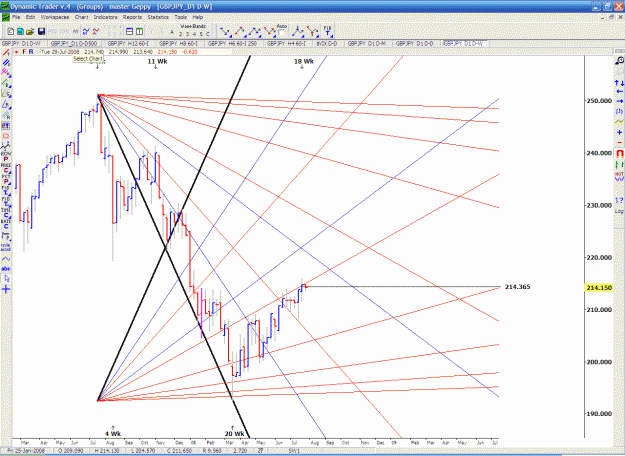
Task: Select the RT price-time tool
Action: click(x=6, y=126)
